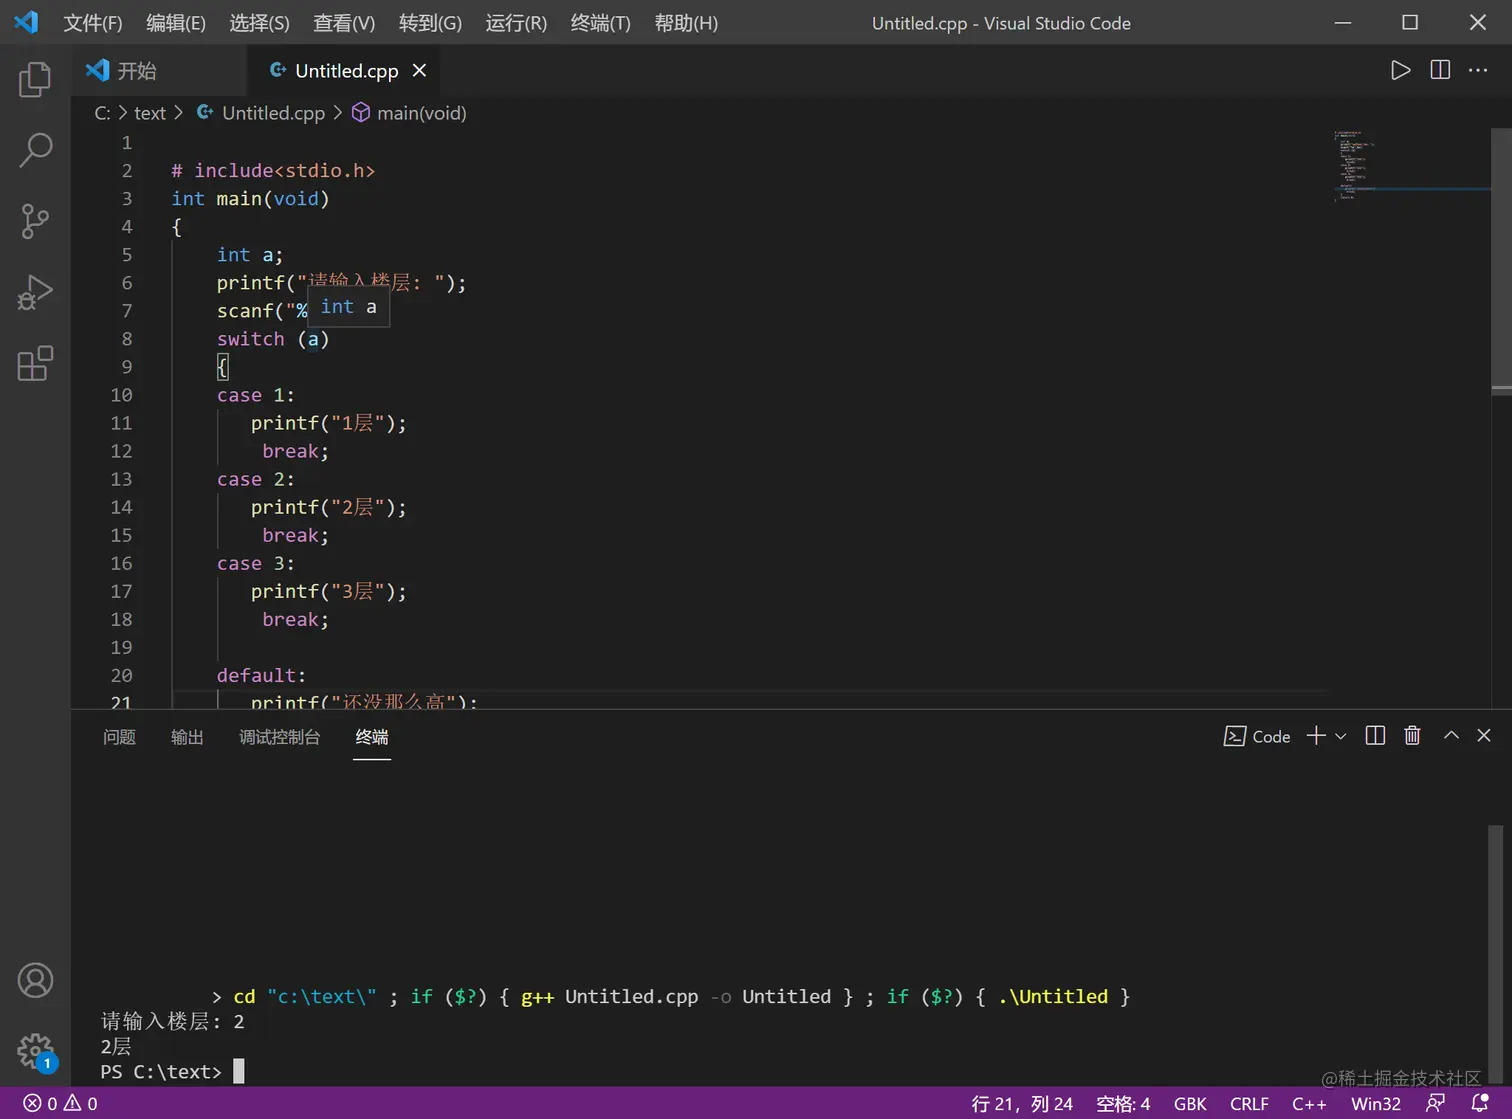
Task: Open the terminal launch profile dropdown
Action: [1341, 736]
